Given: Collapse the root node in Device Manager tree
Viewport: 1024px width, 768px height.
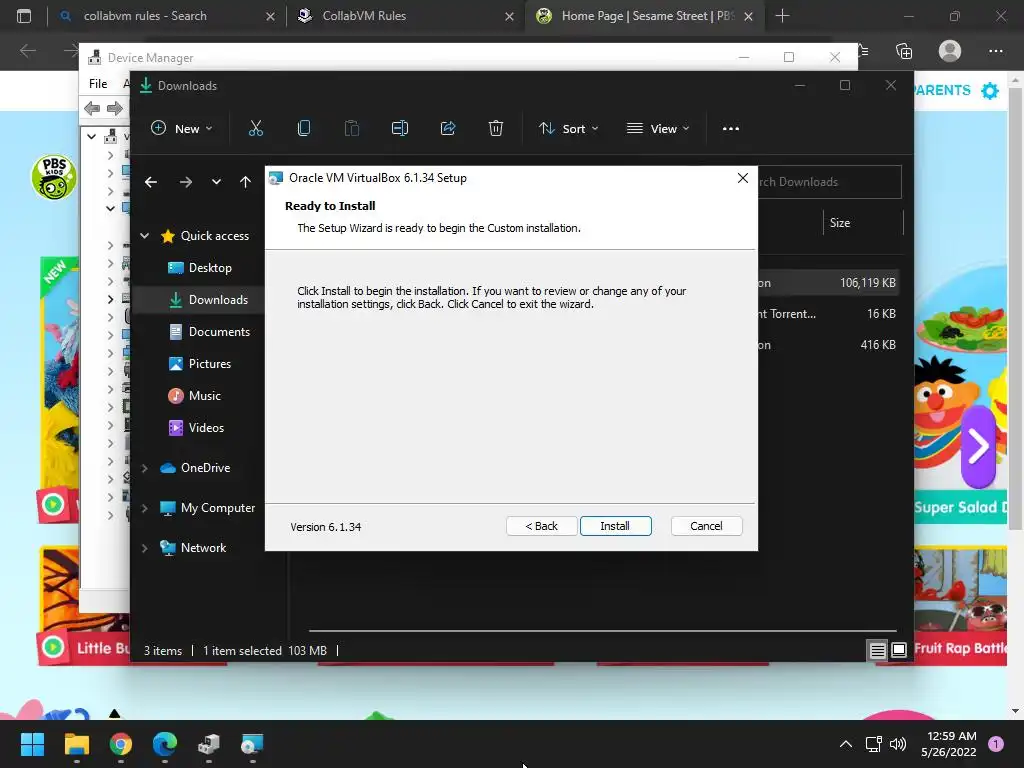Looking at the screenshot, I should click(91, 136).
